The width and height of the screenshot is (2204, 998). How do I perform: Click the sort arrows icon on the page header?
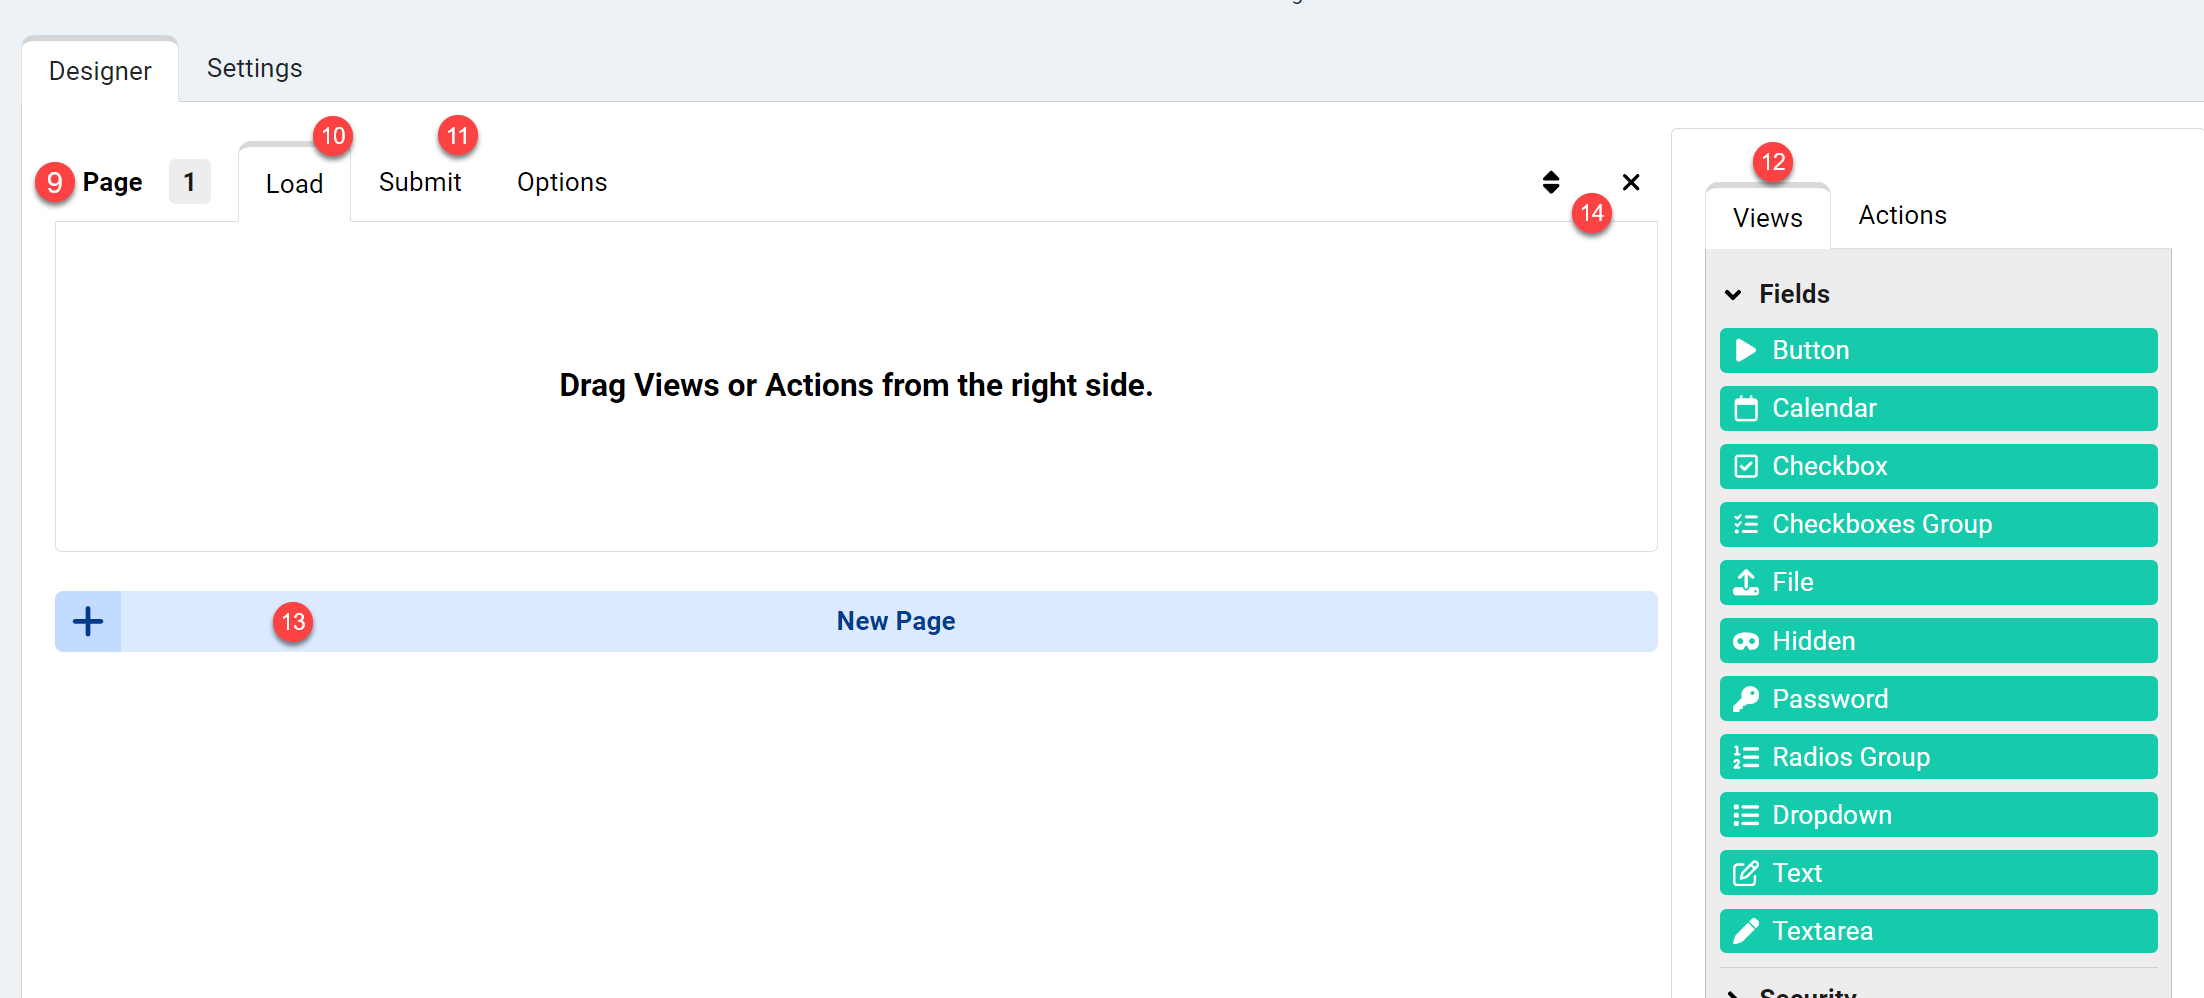point(1551,182)
